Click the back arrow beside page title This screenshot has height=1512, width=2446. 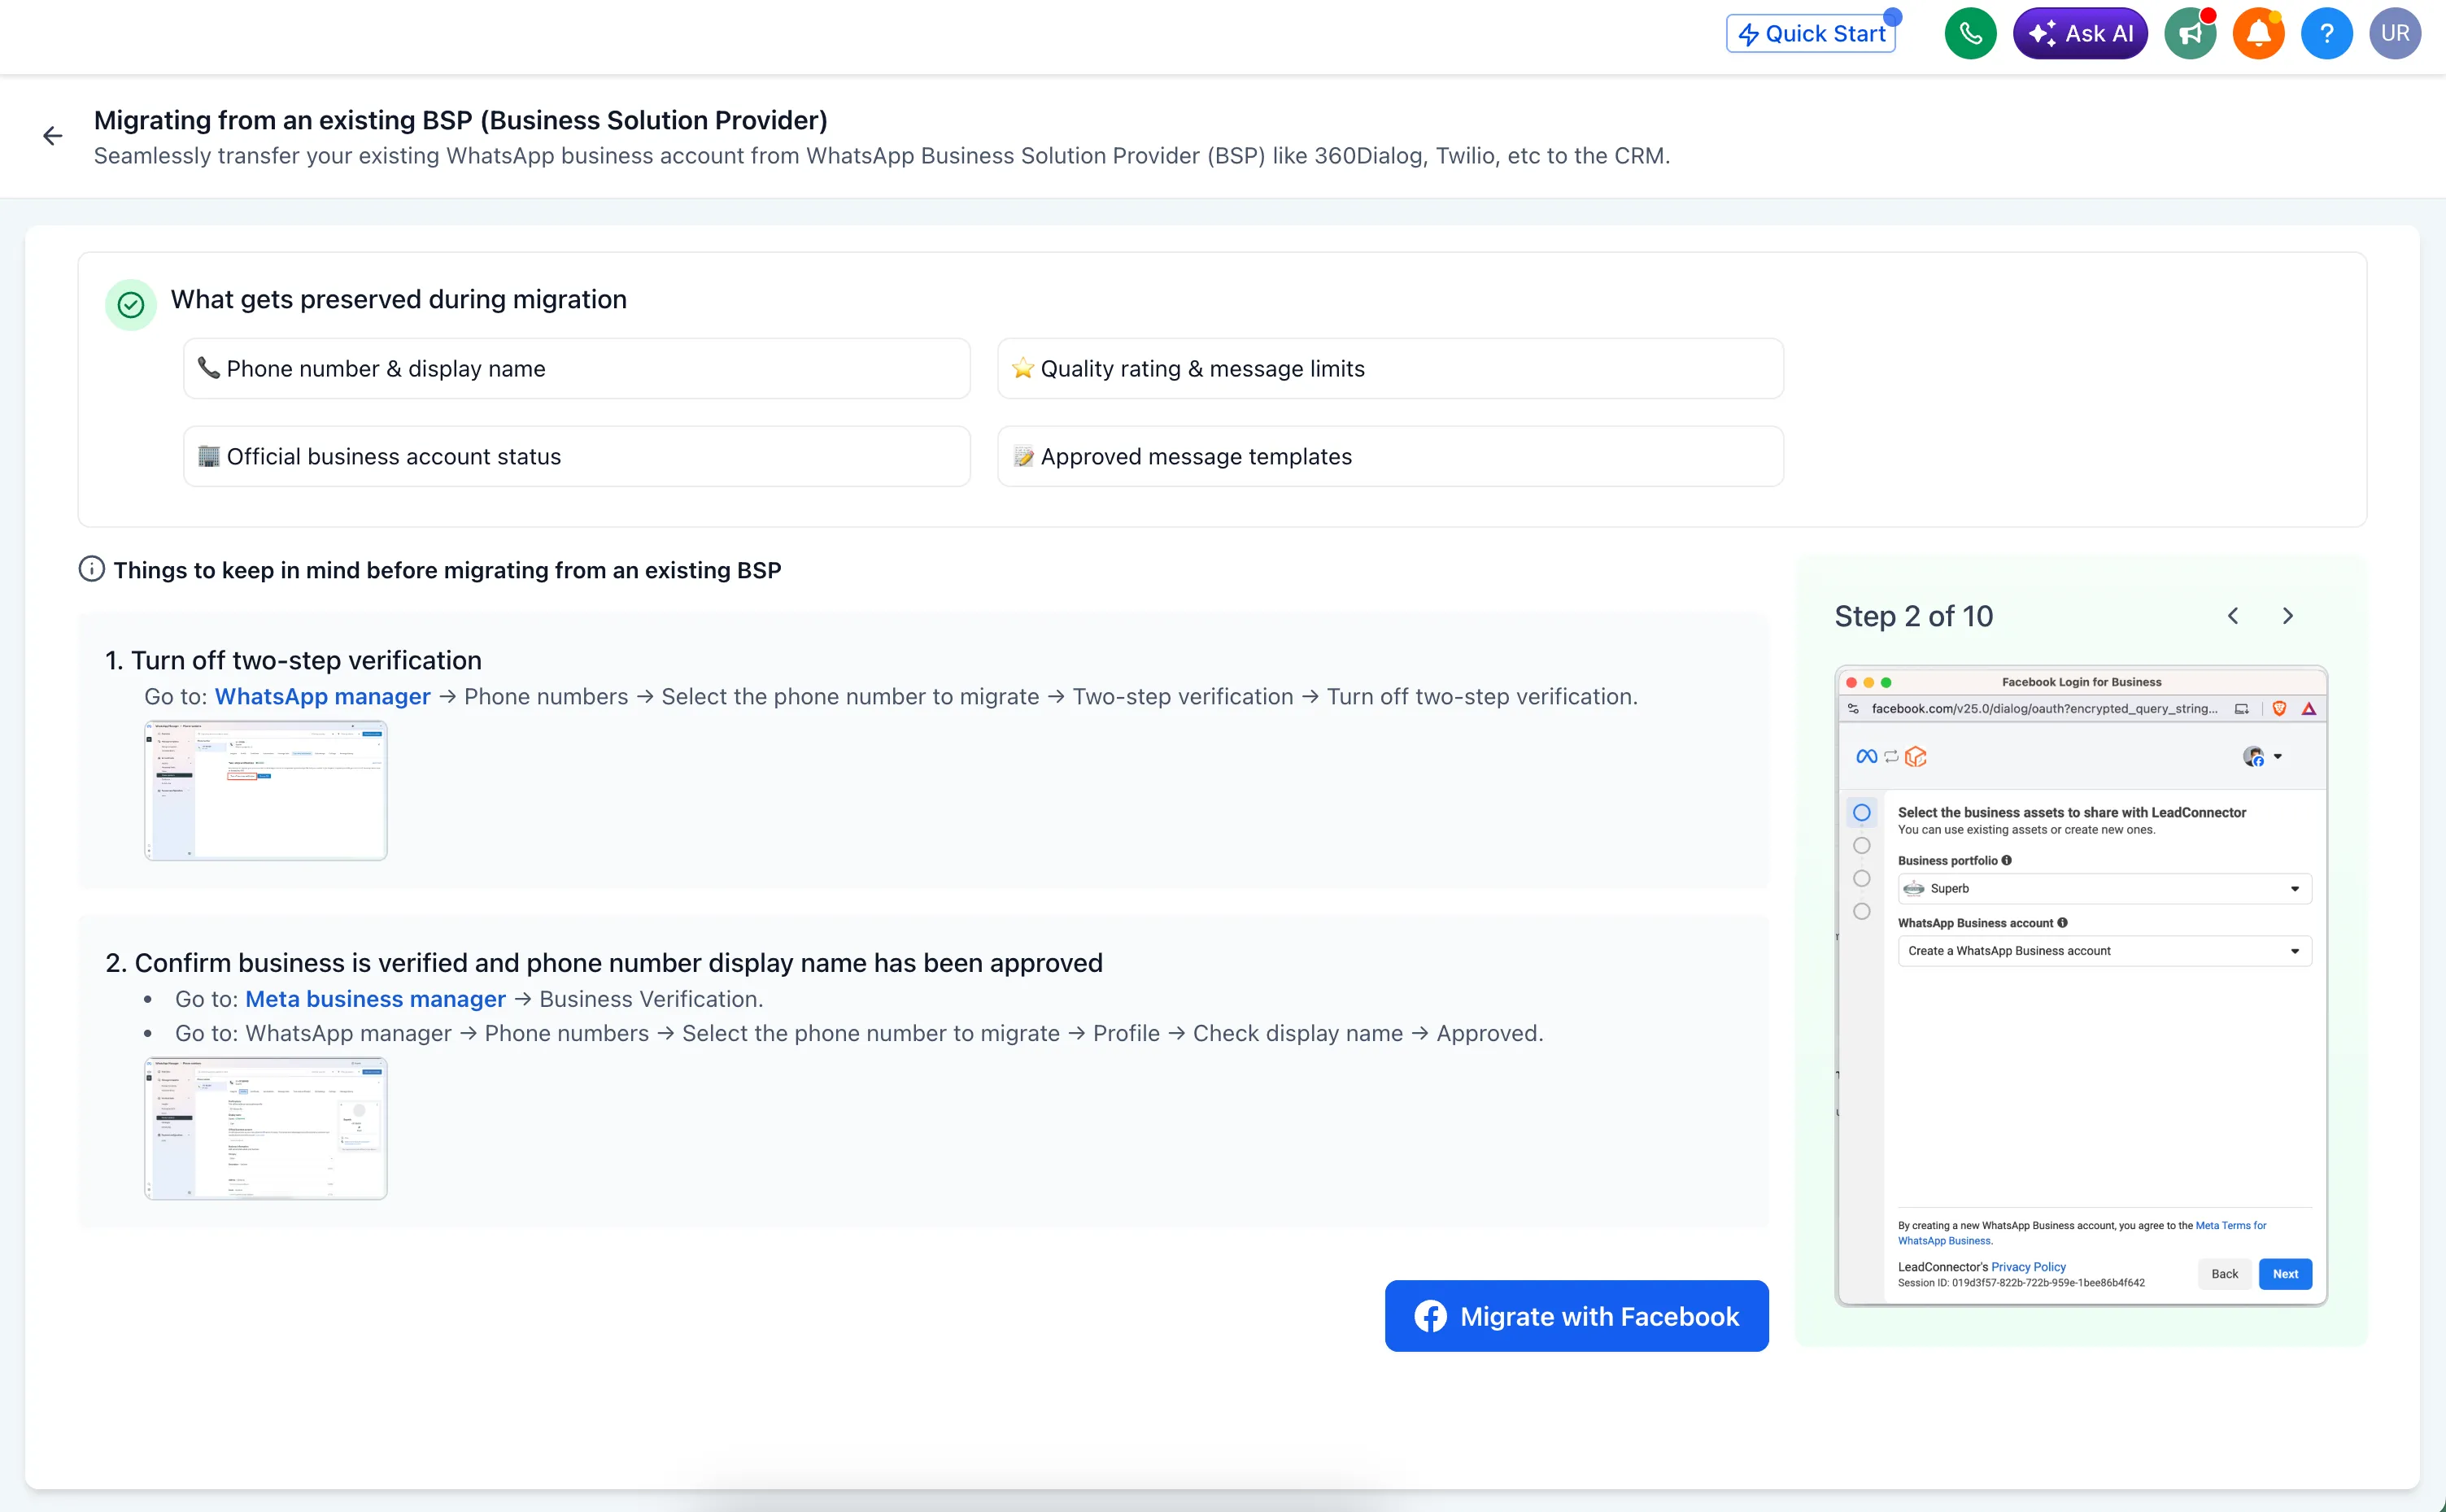click(53, 136)
